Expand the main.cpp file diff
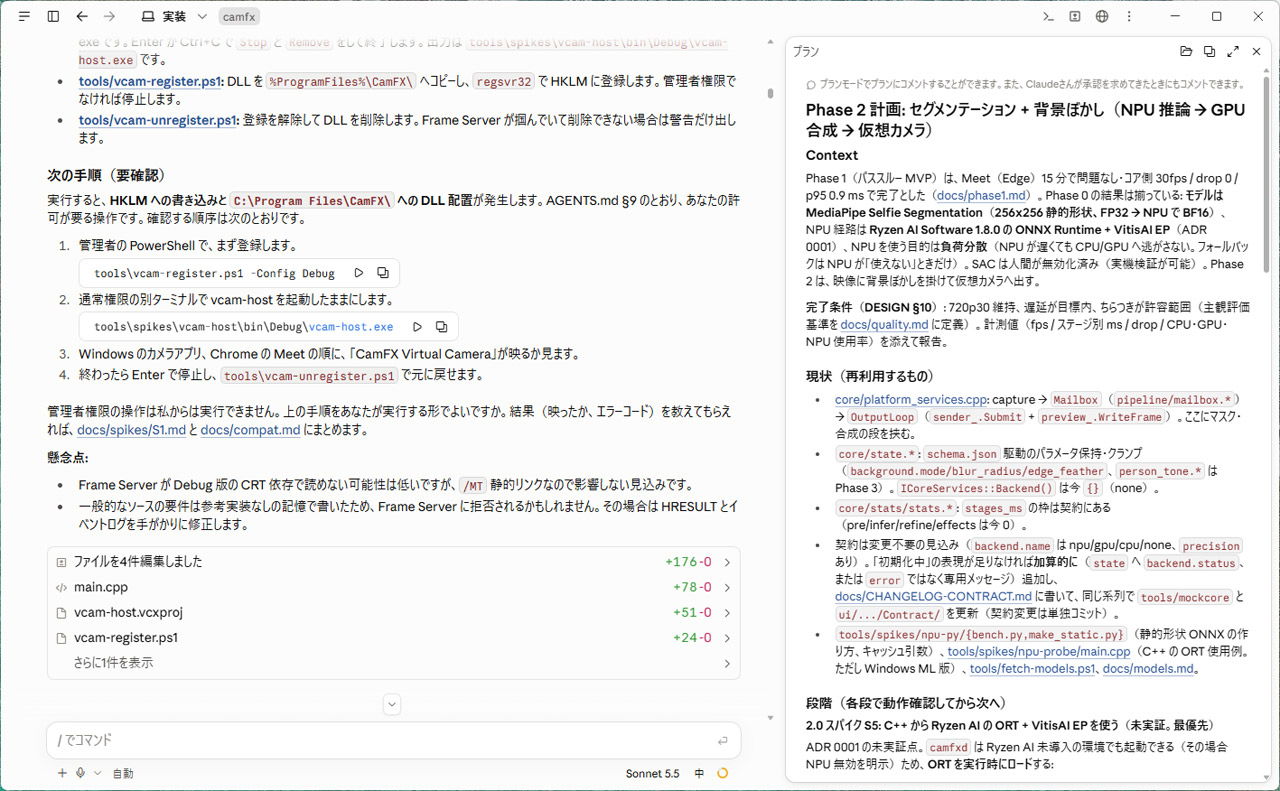1280x791 pixels. 394,587
